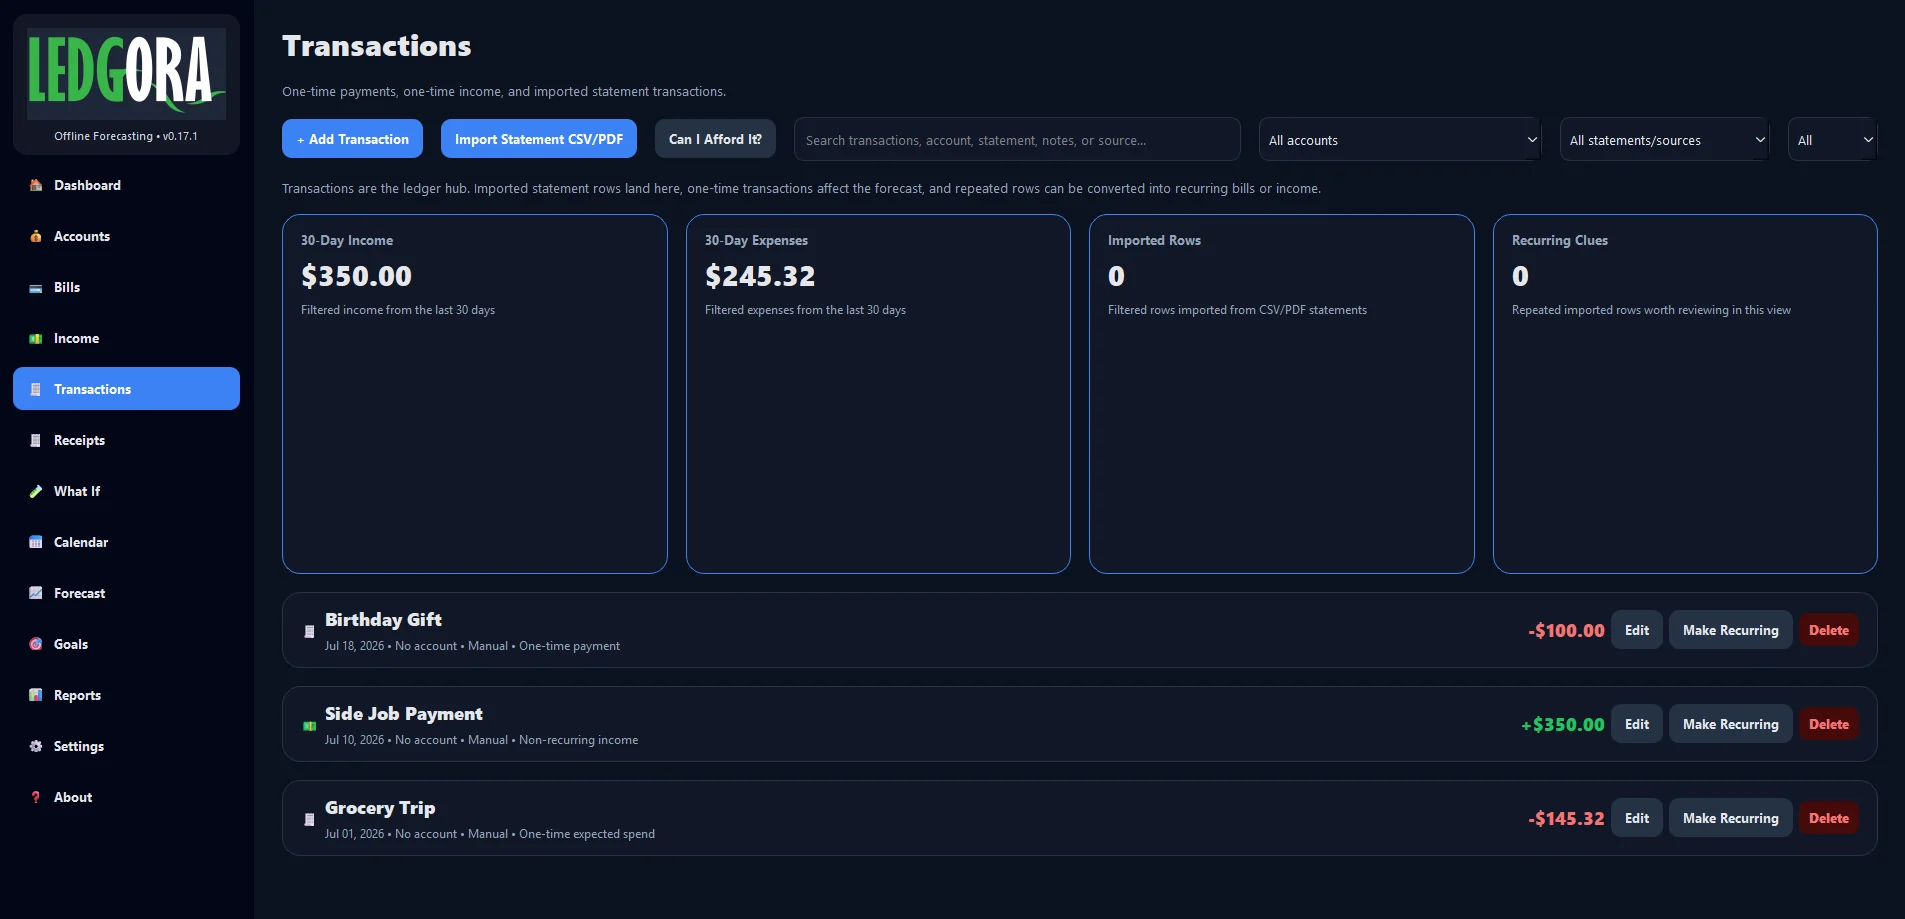This screenshot has width=1905, height=919.
Task: Click the 30-Day Income card
Action: [475, 394]
